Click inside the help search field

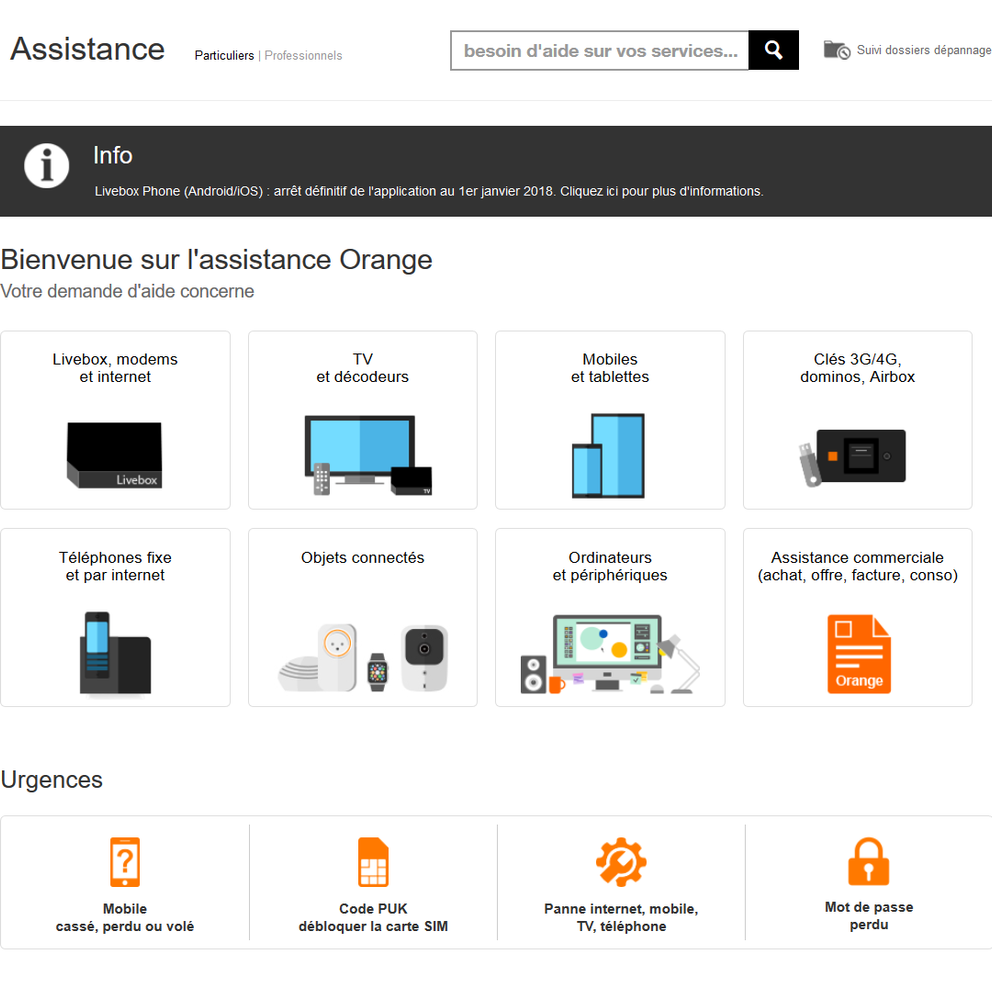tap(600, 50)
